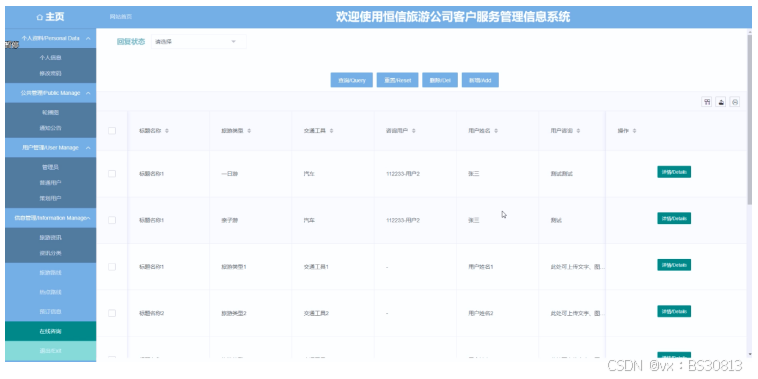758x379 pixels.
Task: Click the export icon above the table
Action: pyautogui.click(x=721, y=102)
